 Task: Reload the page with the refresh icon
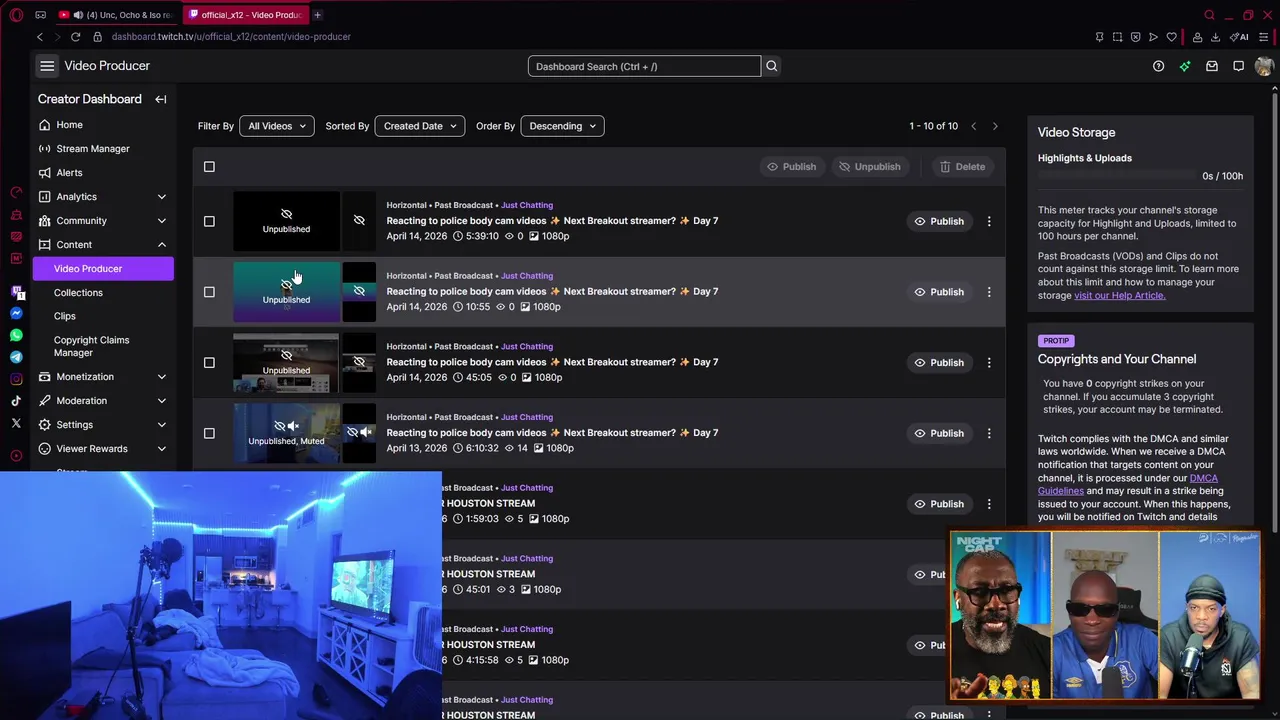(75, 37)
